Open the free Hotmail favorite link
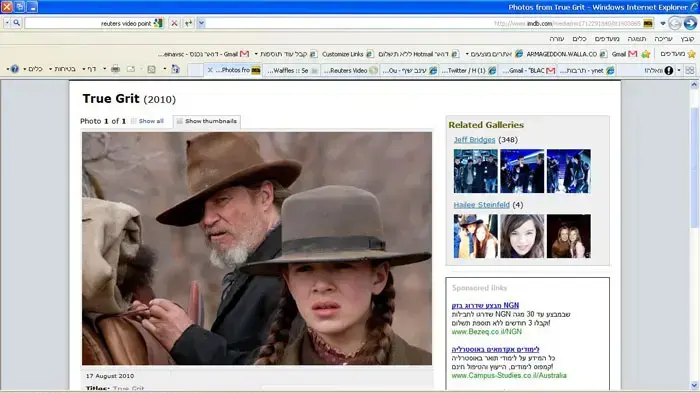 tap(418, 54)
